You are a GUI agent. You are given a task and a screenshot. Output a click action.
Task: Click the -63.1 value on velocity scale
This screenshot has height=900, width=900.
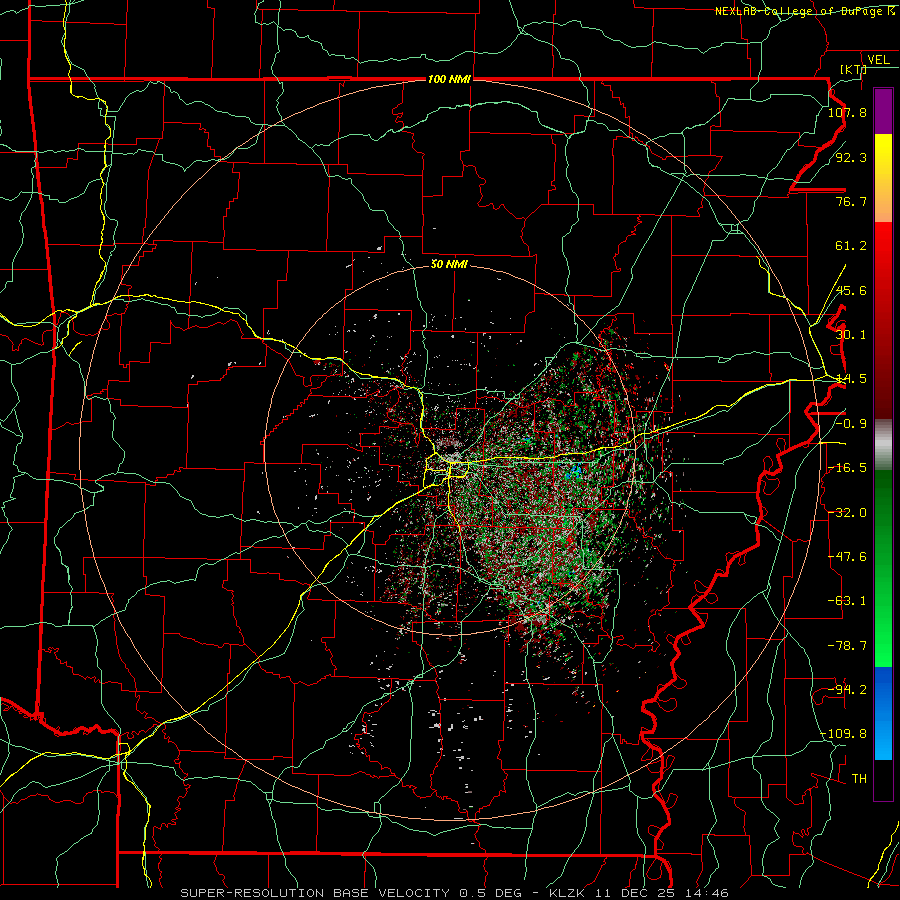[x=847, y=601]
